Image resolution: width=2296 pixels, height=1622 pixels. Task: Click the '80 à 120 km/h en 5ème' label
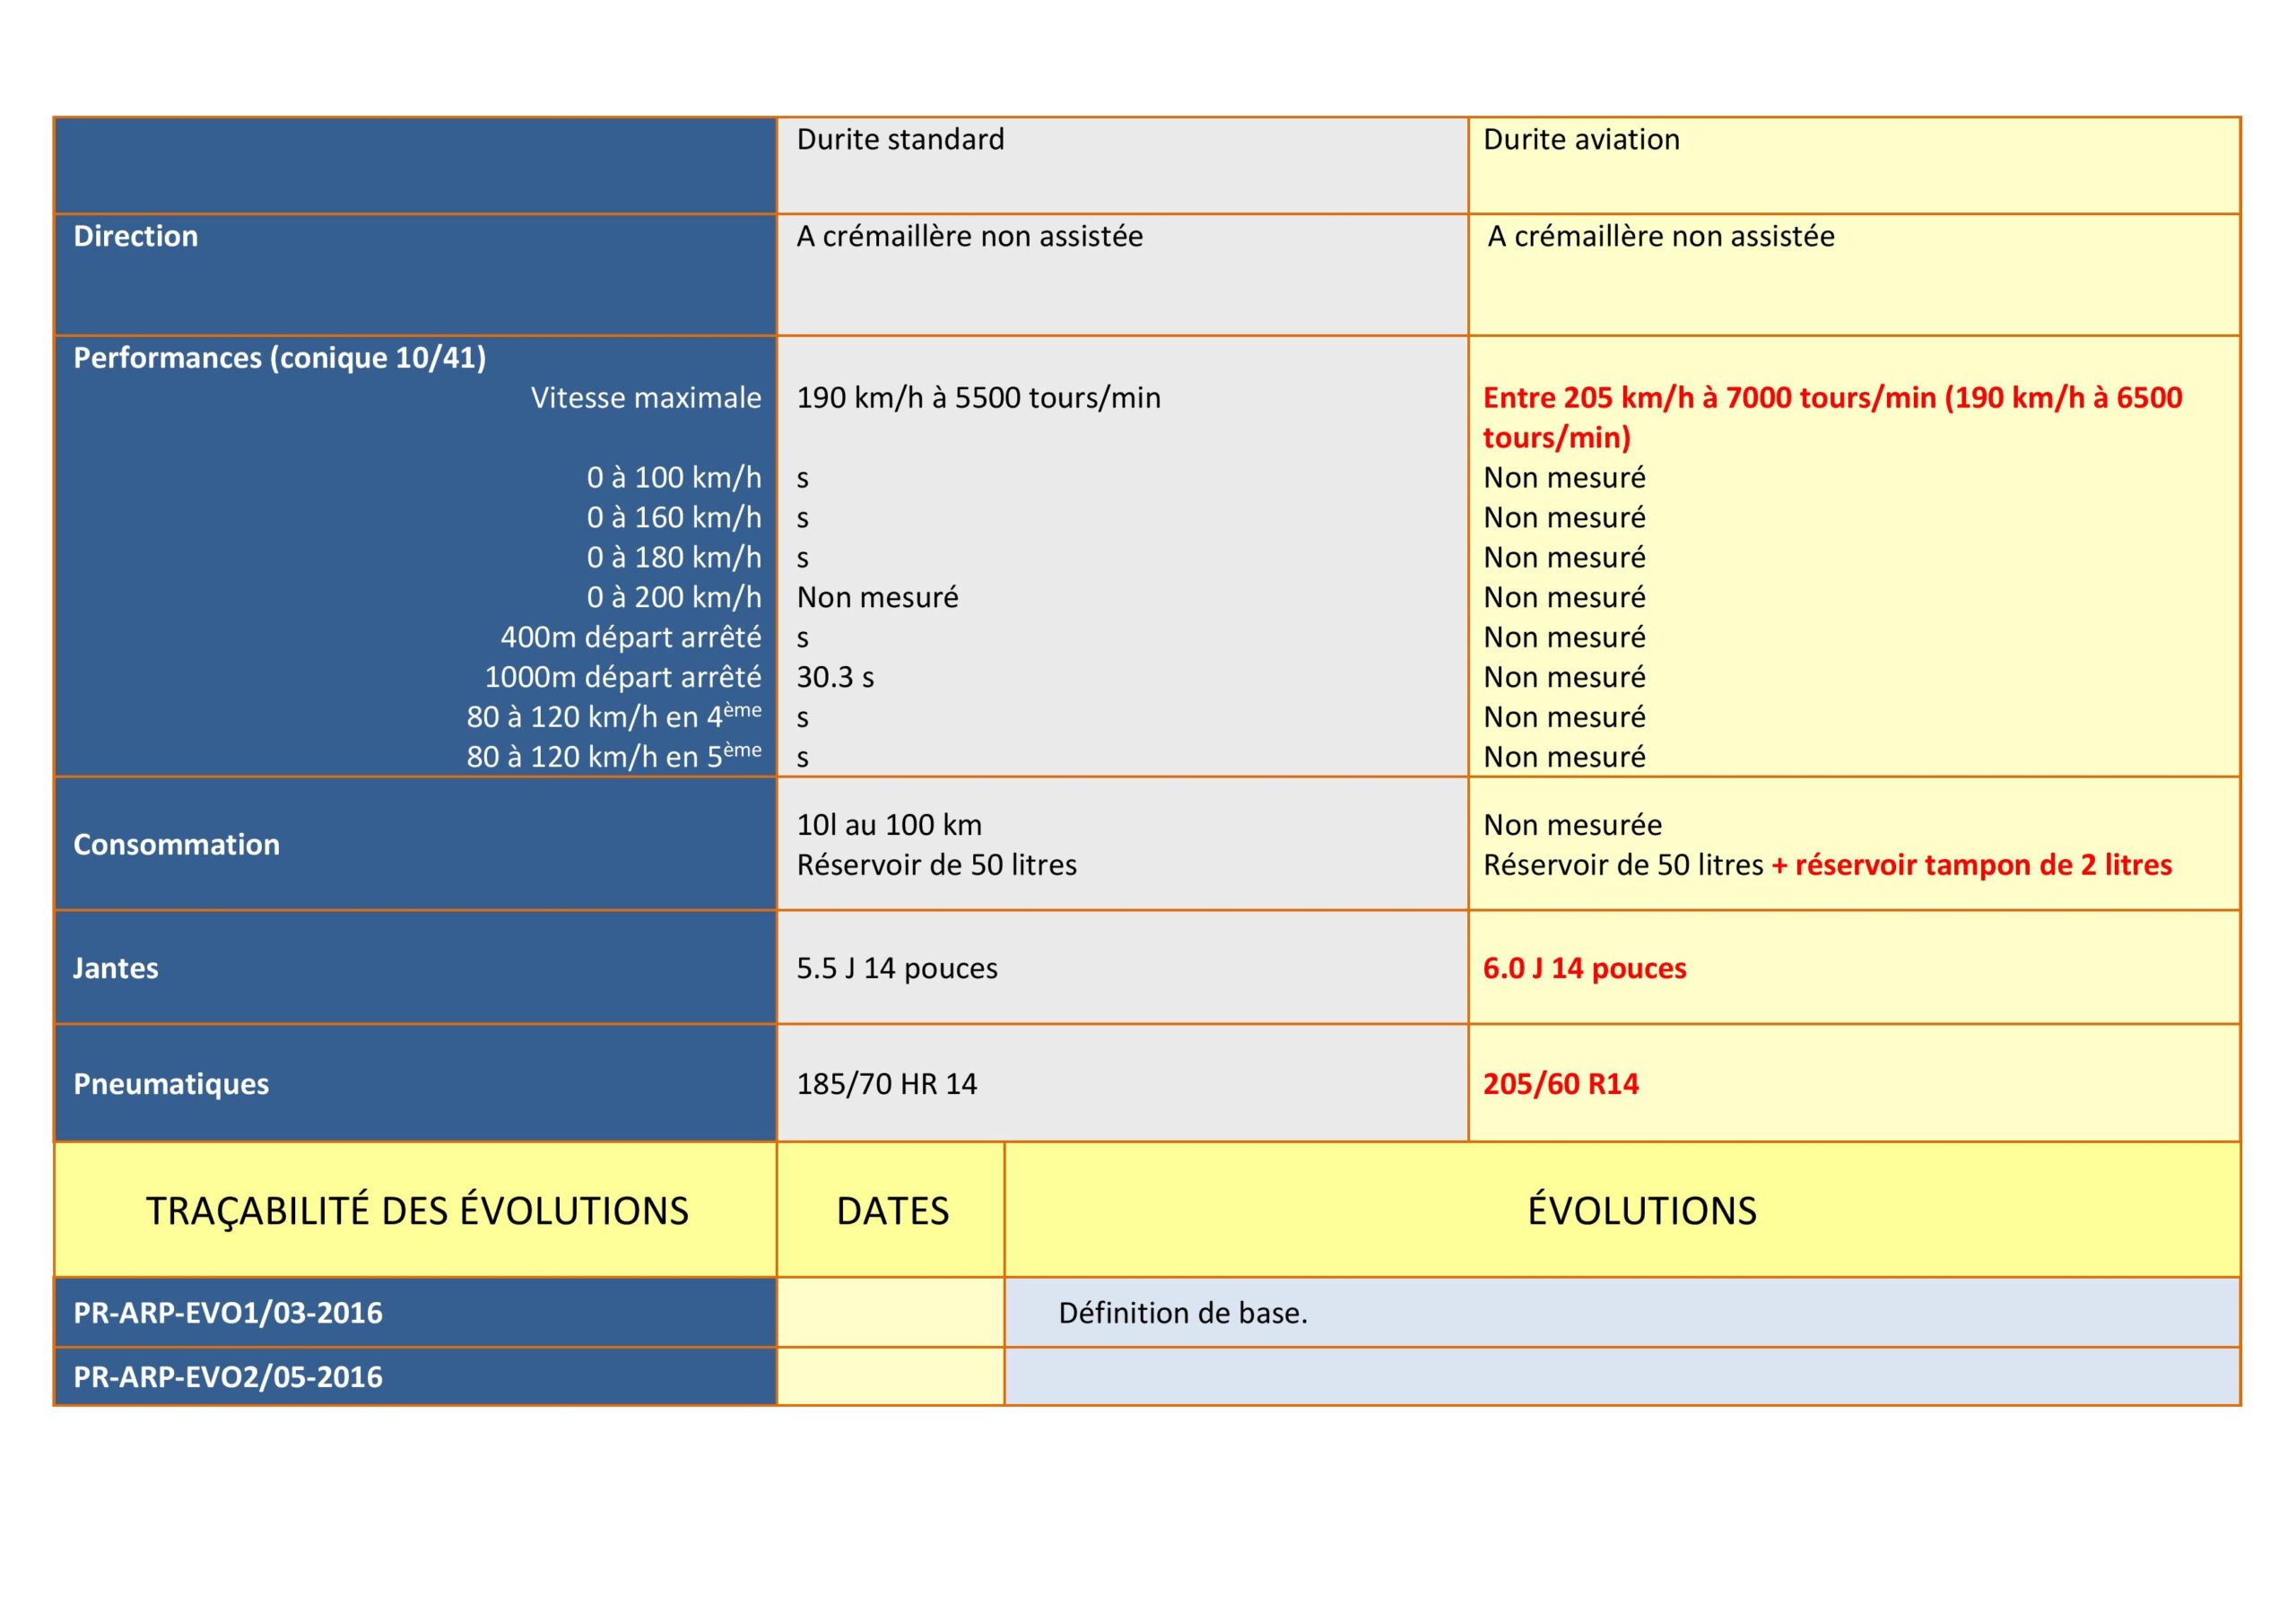[x=614, y=756]
